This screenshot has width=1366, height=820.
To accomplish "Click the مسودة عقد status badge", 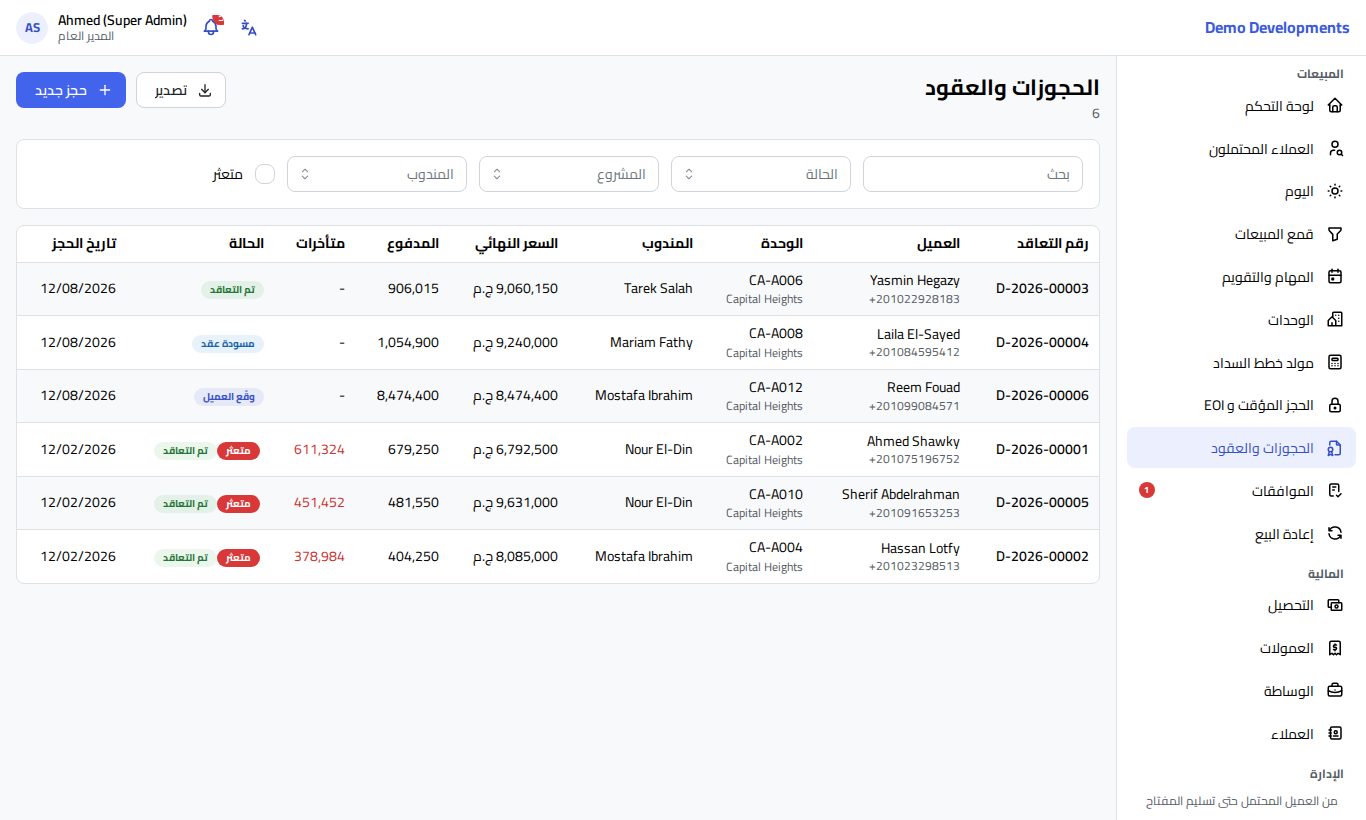I will pyautogui.click(x=228, y=343).
